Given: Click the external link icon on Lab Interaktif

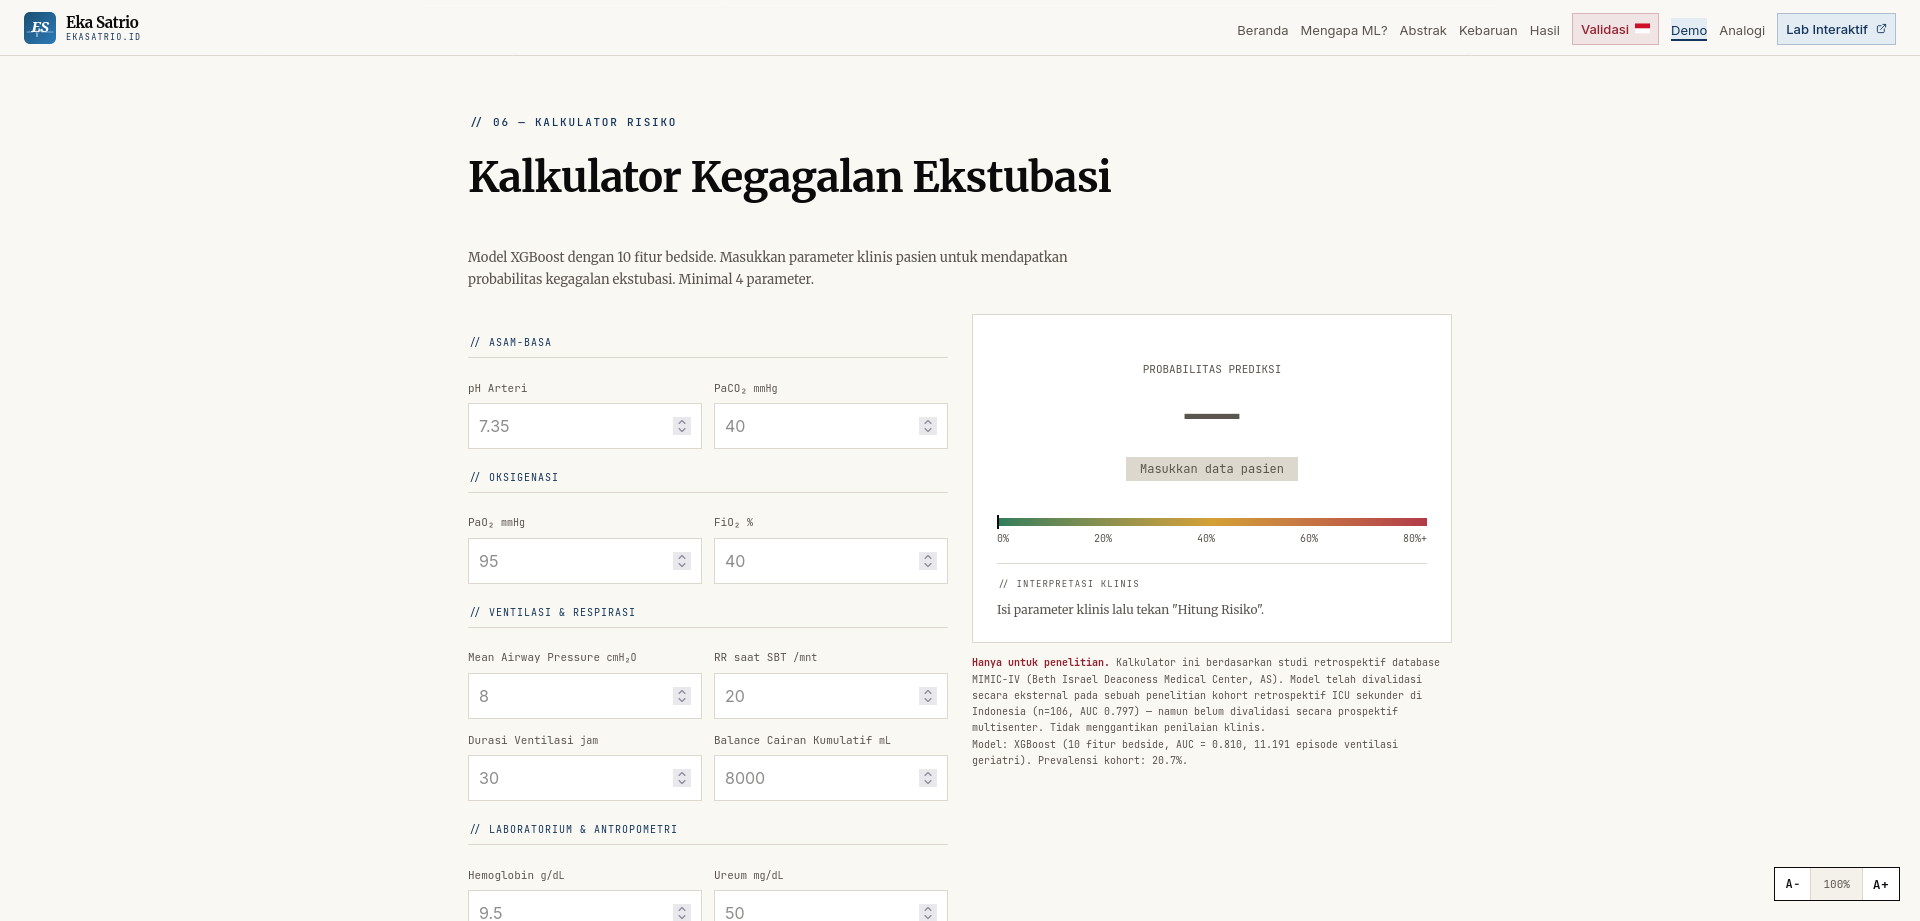Looking at the screenshot, I should point(1881,29).
